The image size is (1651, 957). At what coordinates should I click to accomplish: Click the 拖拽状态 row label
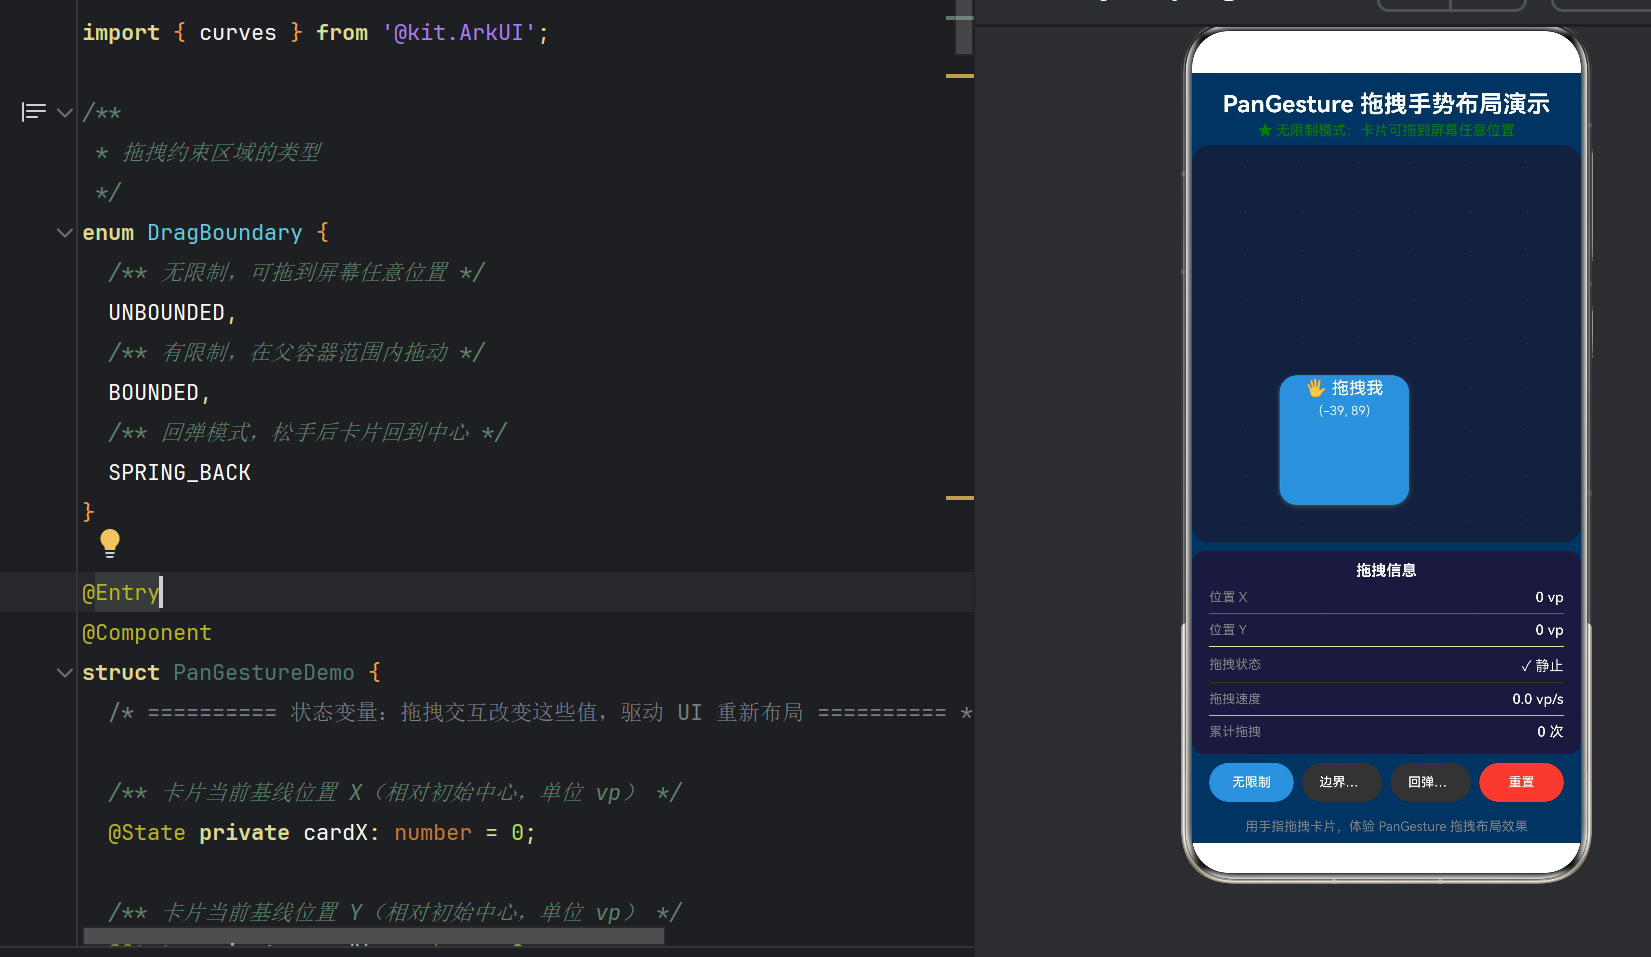[x=1235, y=664]
